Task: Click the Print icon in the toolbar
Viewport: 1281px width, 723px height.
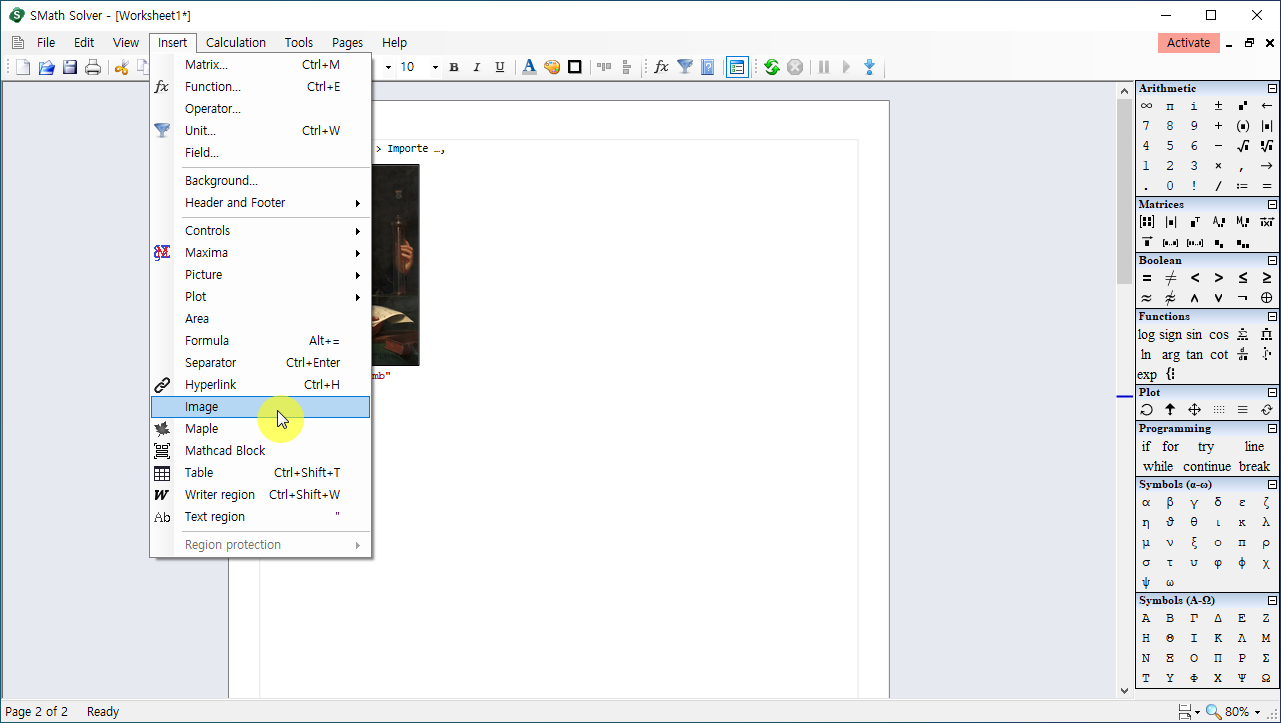Action: [x=93, y=67]
